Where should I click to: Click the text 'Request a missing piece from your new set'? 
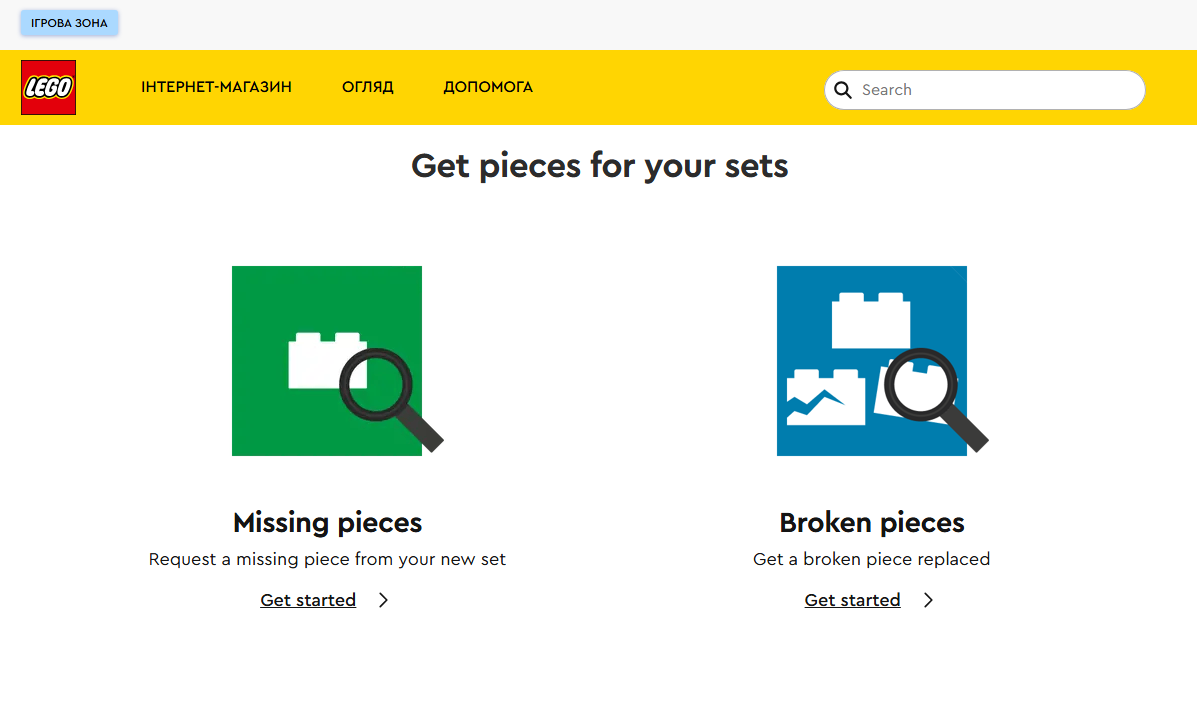327,560
